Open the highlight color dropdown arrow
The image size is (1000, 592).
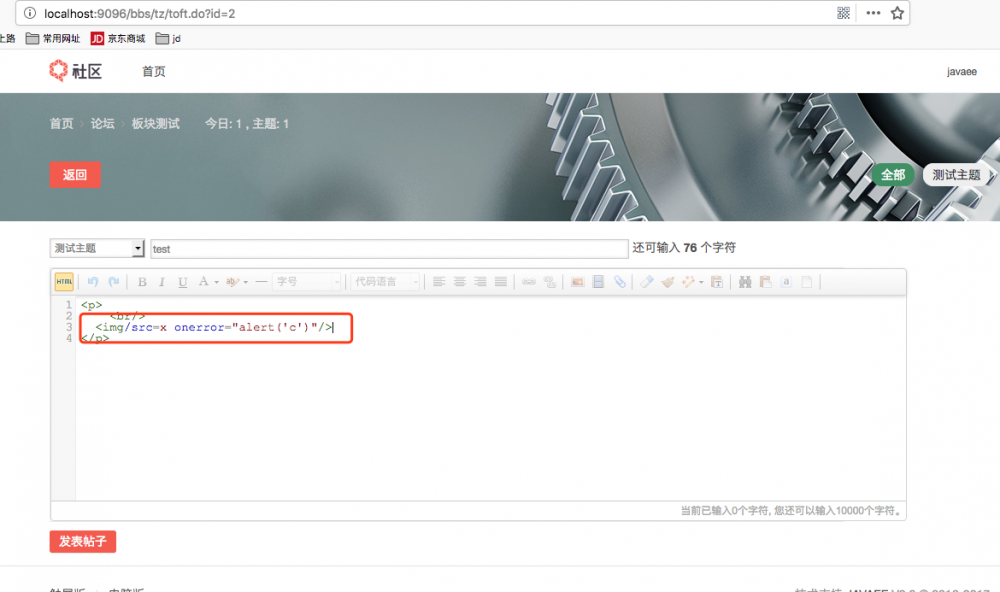click(246, 282)
